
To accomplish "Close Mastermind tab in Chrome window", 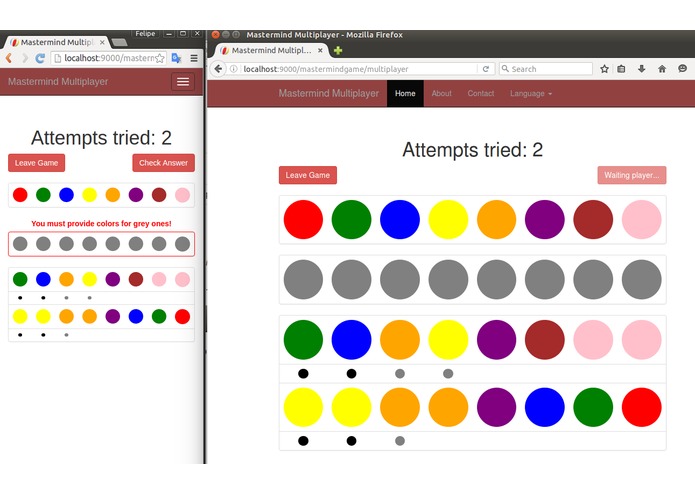I will 102,42.
